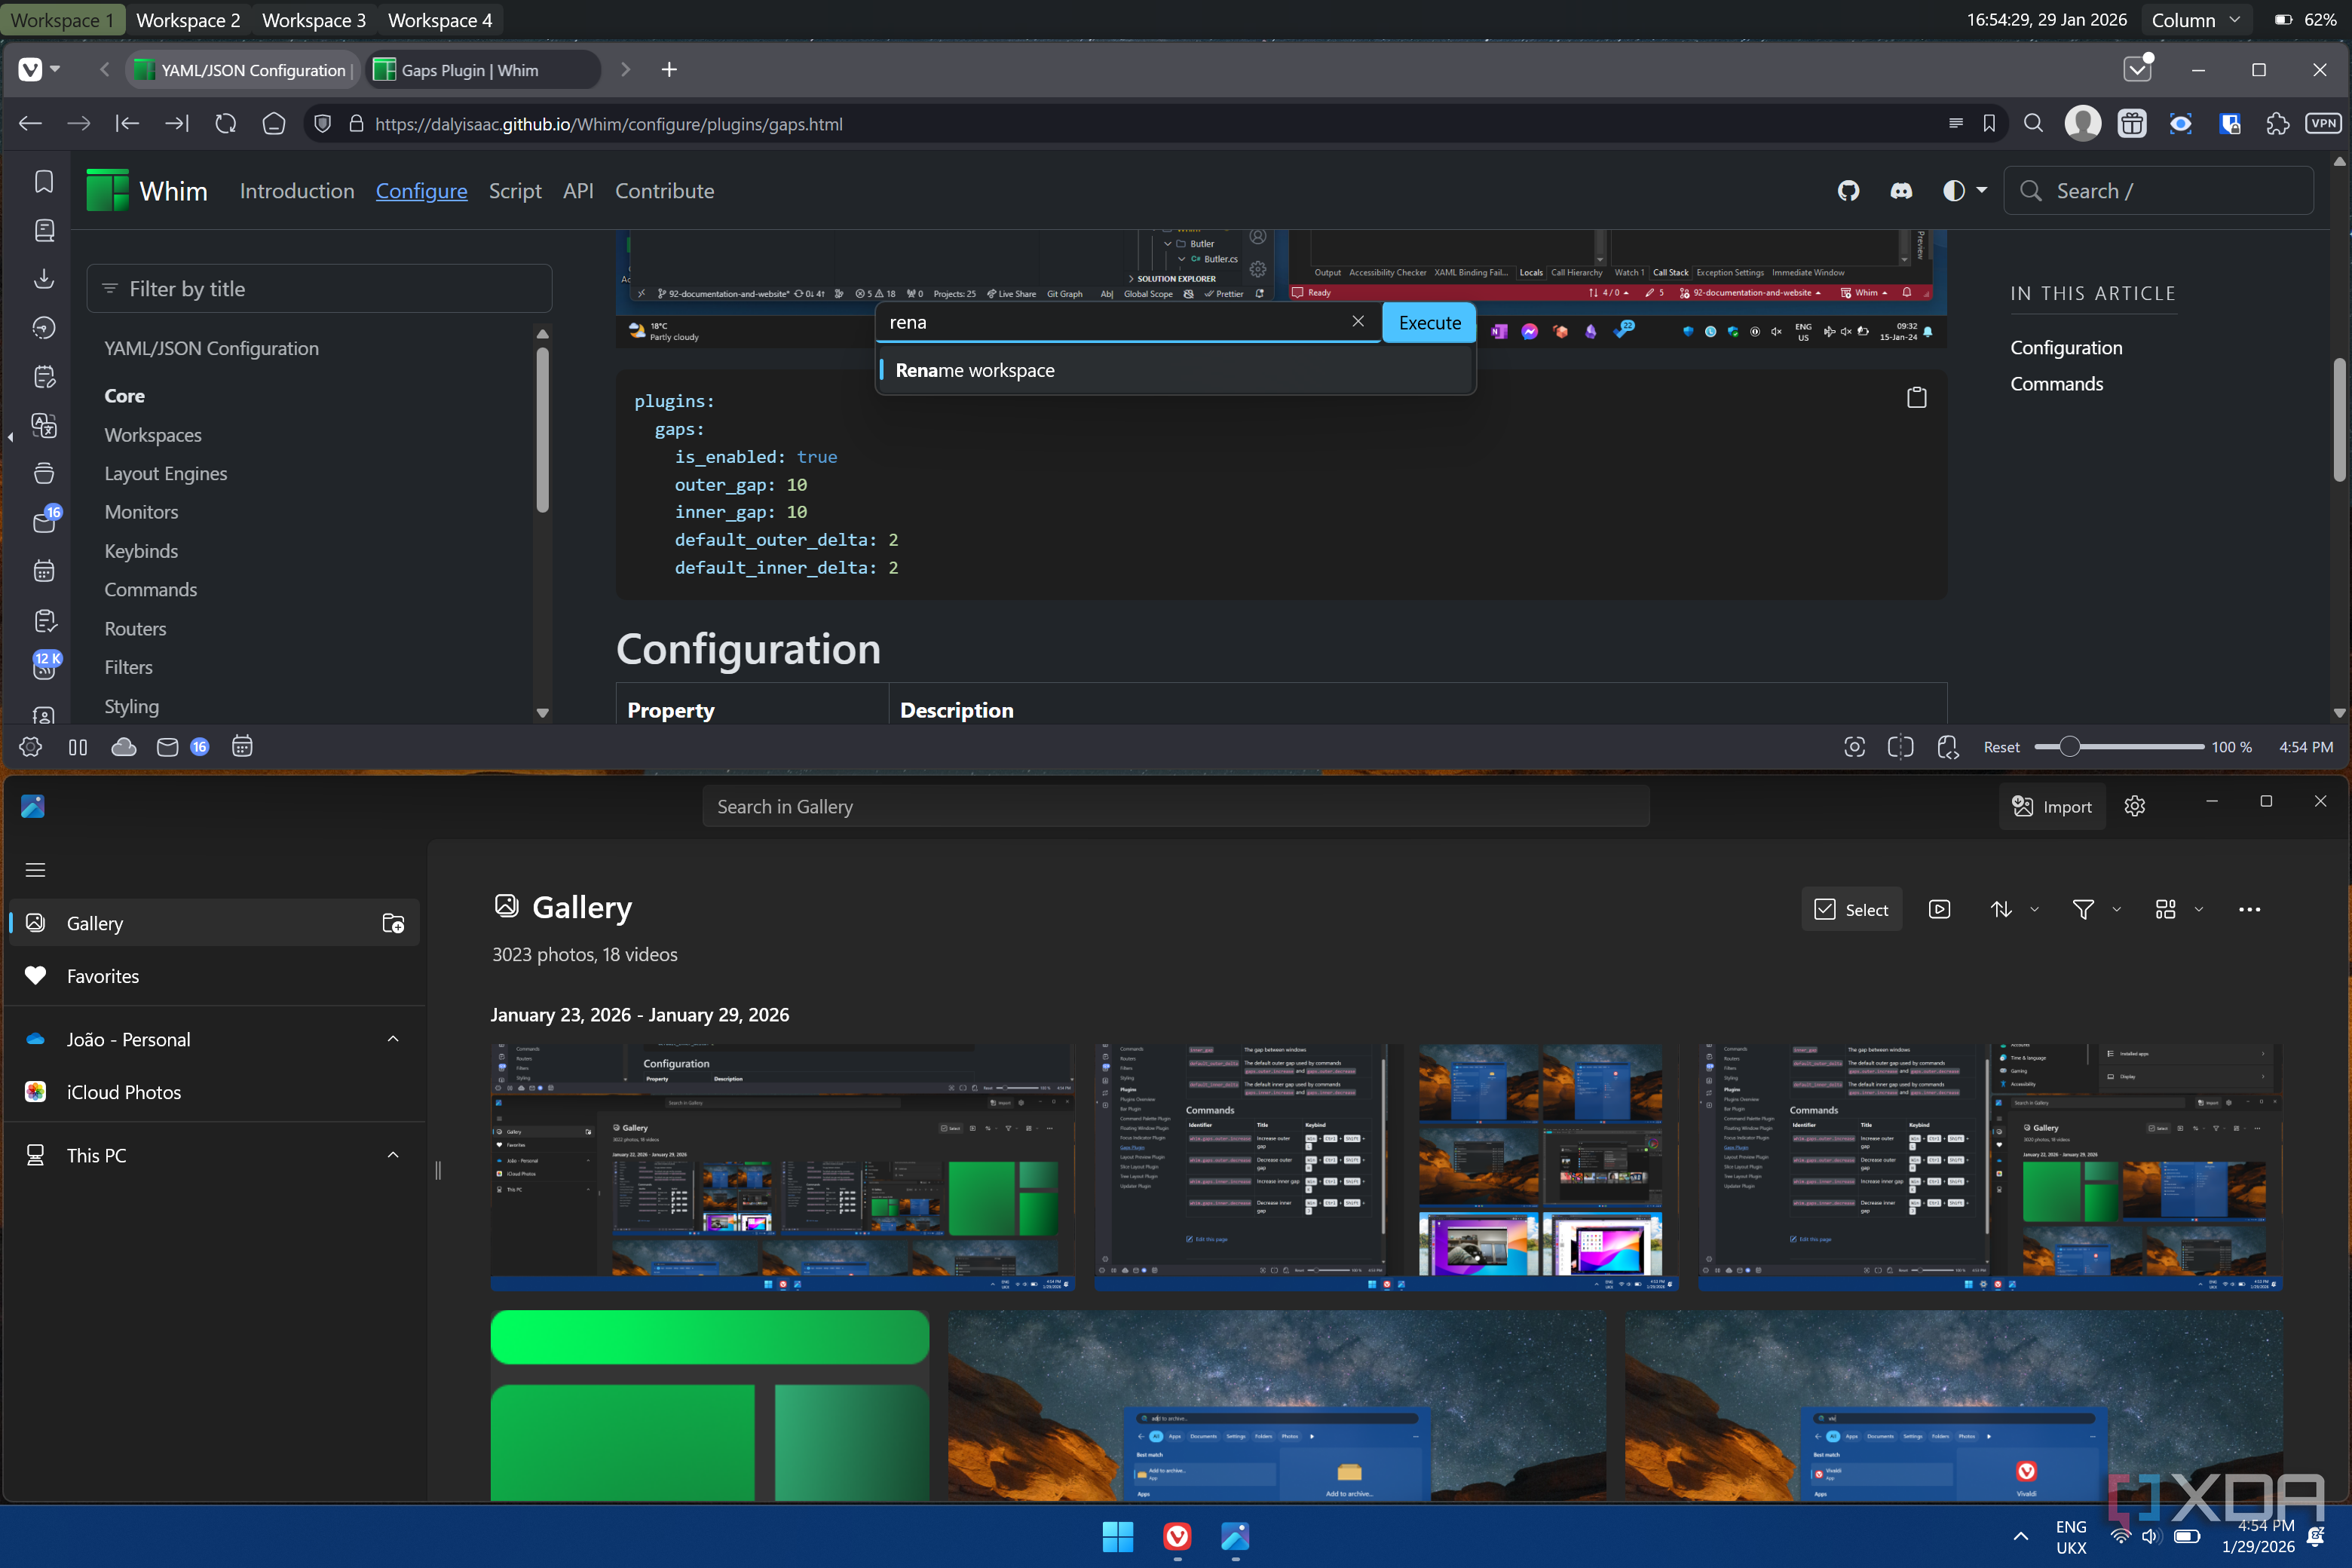Copy the plugins YAML code block

click(1916, 398)
